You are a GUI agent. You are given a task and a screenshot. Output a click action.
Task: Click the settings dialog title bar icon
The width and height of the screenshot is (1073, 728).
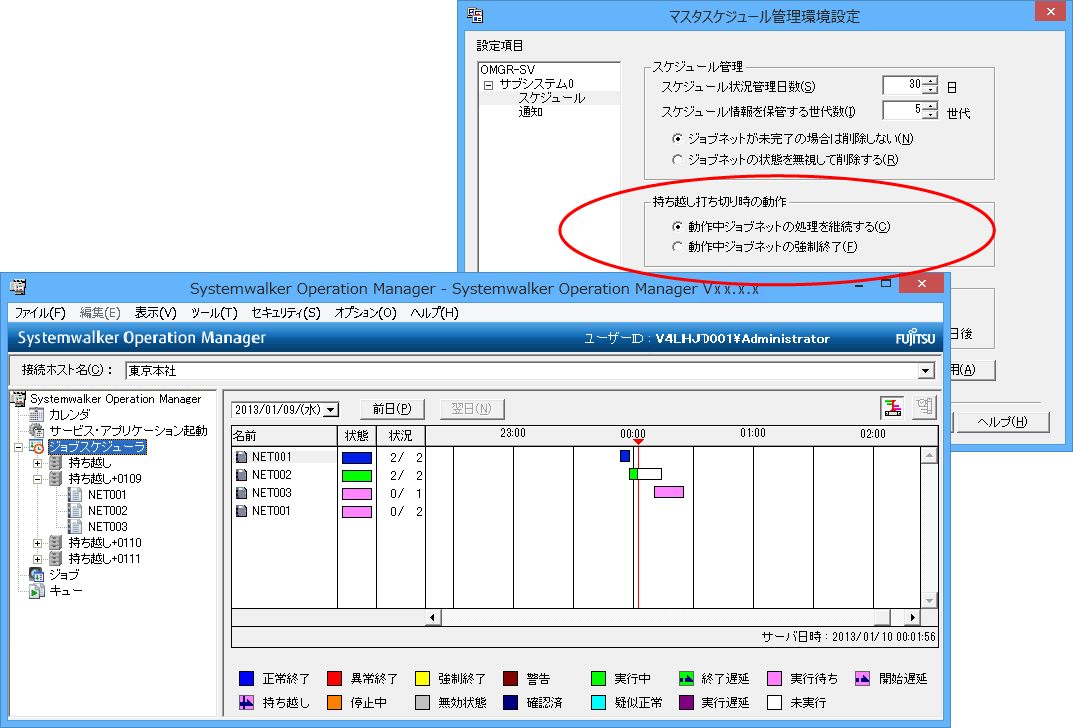475,15
